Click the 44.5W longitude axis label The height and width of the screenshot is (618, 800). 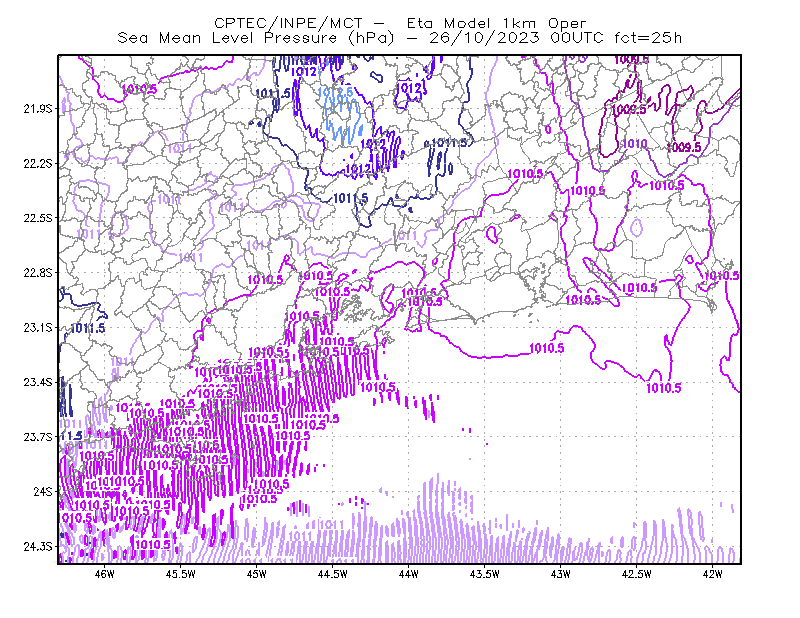coord(332,574)
